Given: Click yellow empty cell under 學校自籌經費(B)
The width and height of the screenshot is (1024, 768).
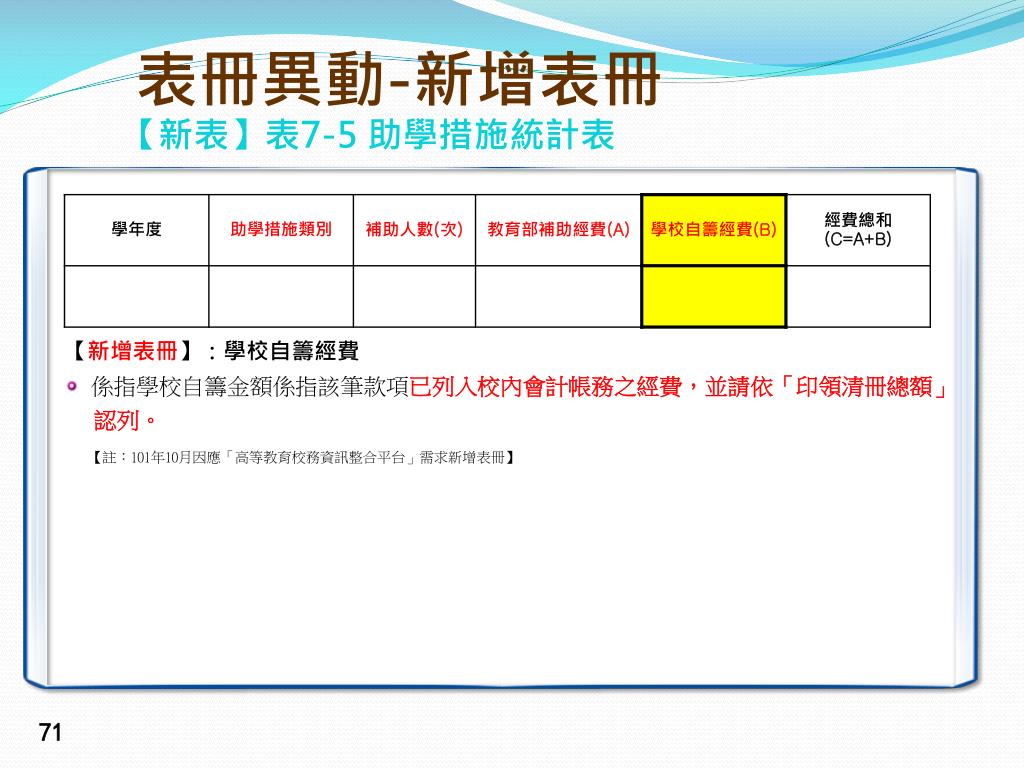Looking at the screenshot, I should pos(714,296).
